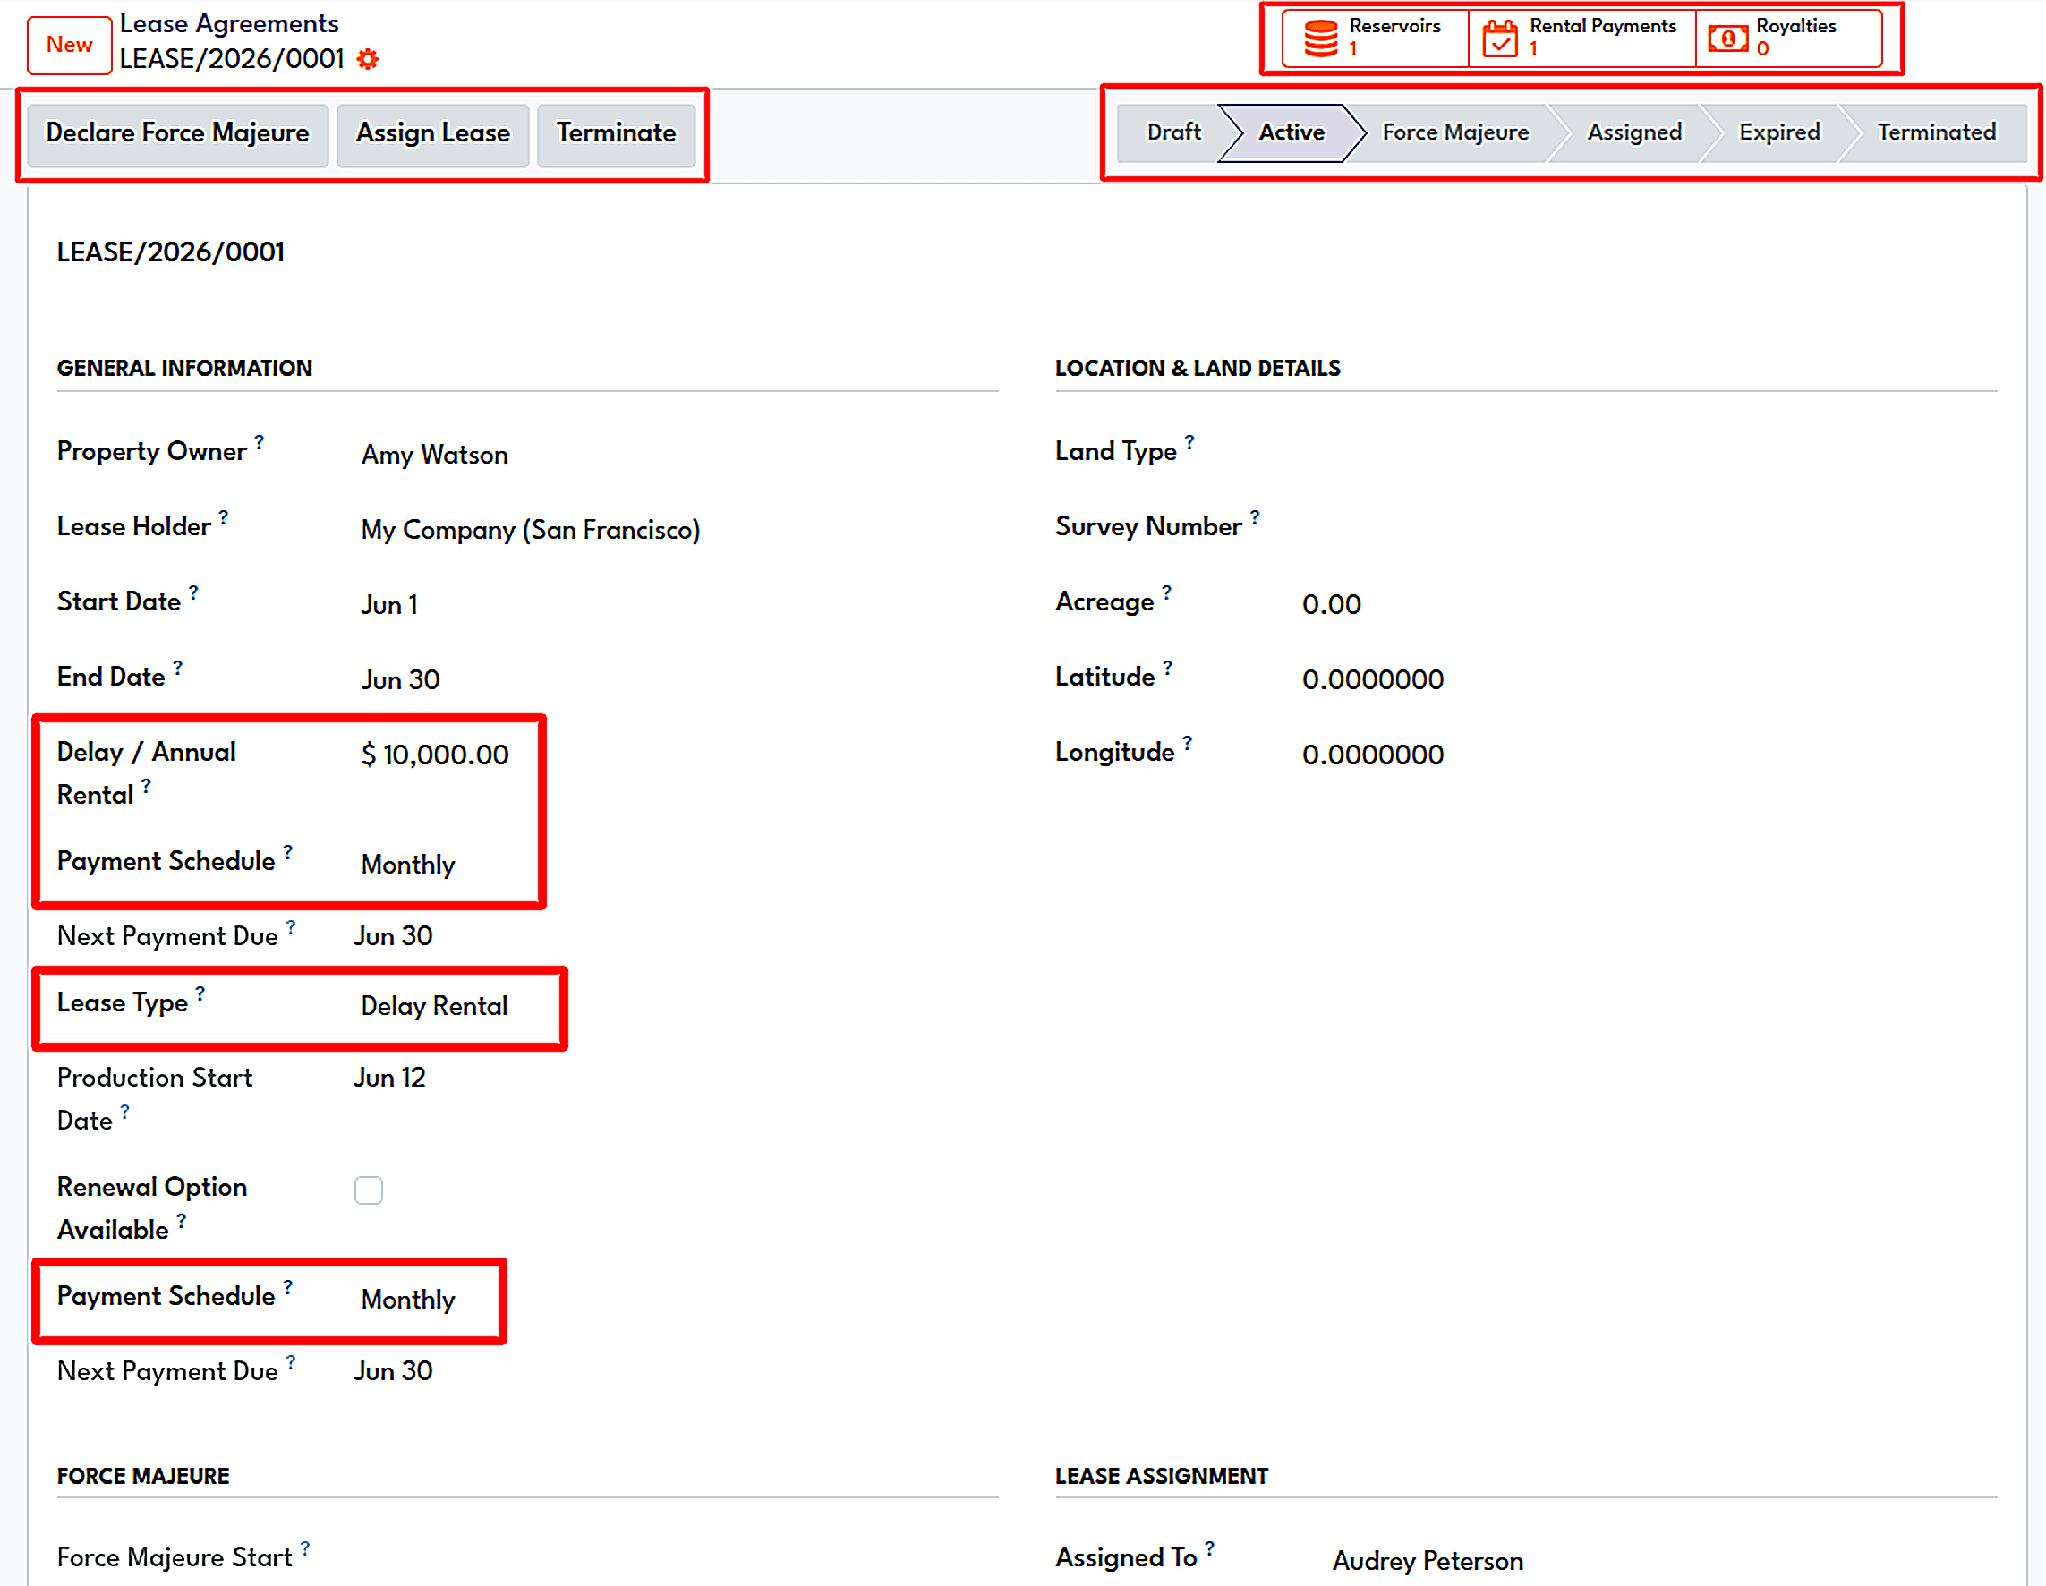This screenshot has width=2046, height=1586.
Task: Open Assigned To Audrey Peterson
Action: pos(1427,1561)
